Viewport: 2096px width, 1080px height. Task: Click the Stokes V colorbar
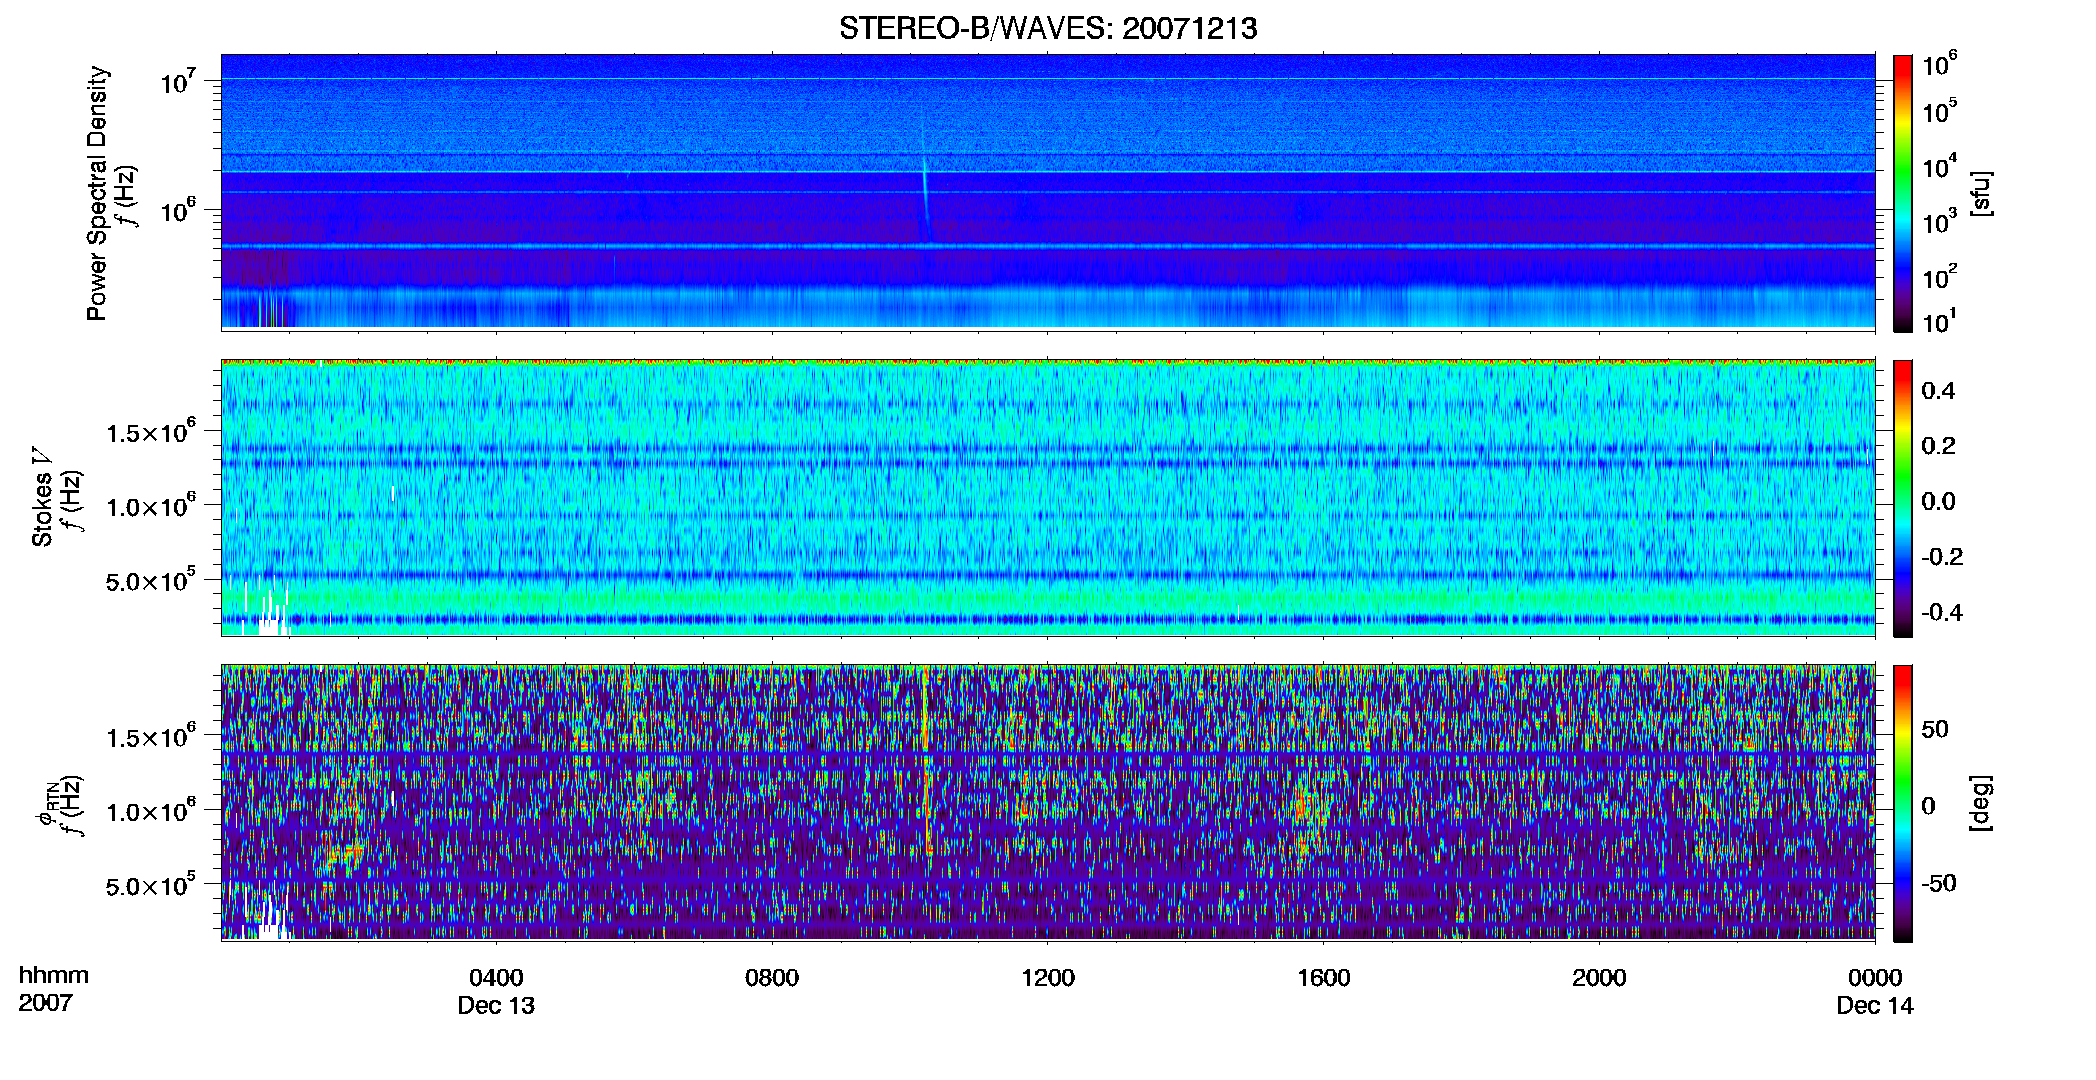click(1903, 498)
